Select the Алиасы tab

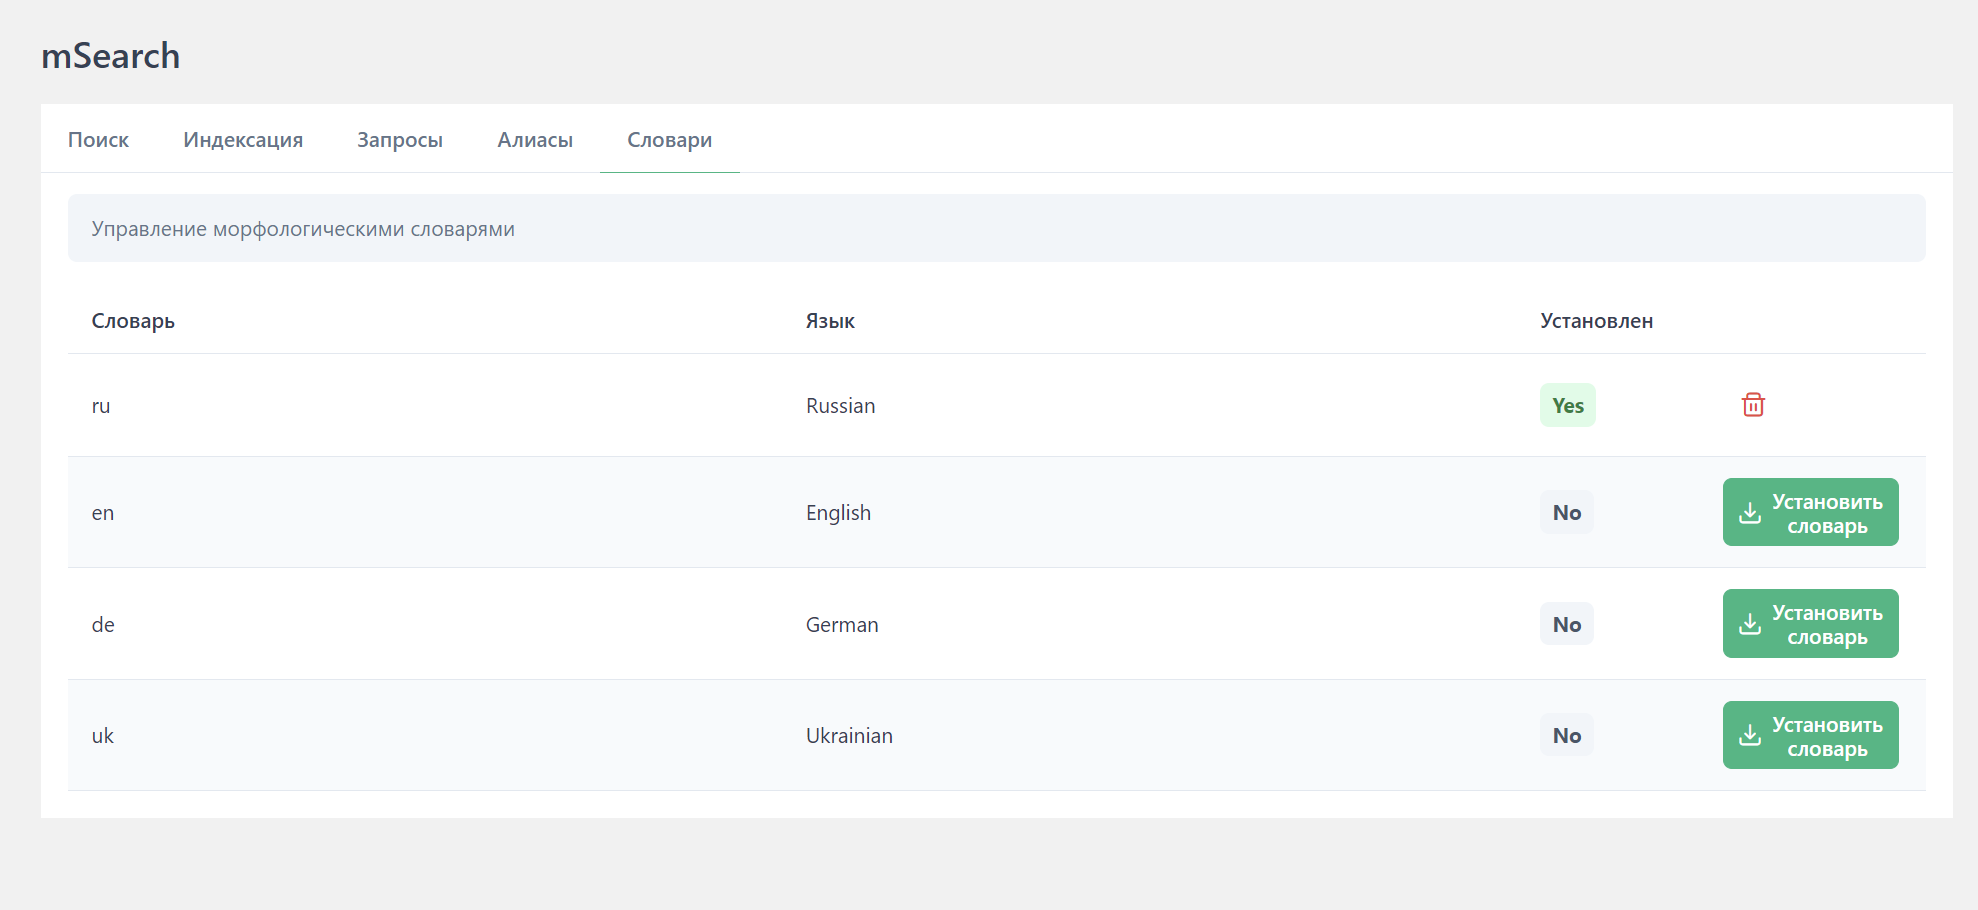point(535,140)
